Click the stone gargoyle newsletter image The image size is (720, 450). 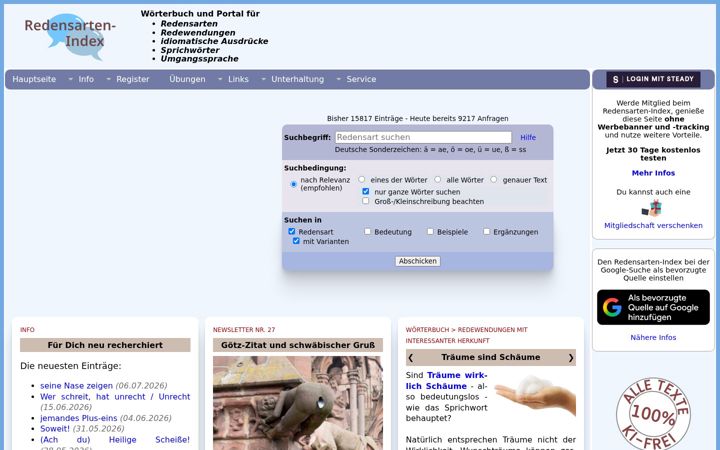tap(298, 403)
